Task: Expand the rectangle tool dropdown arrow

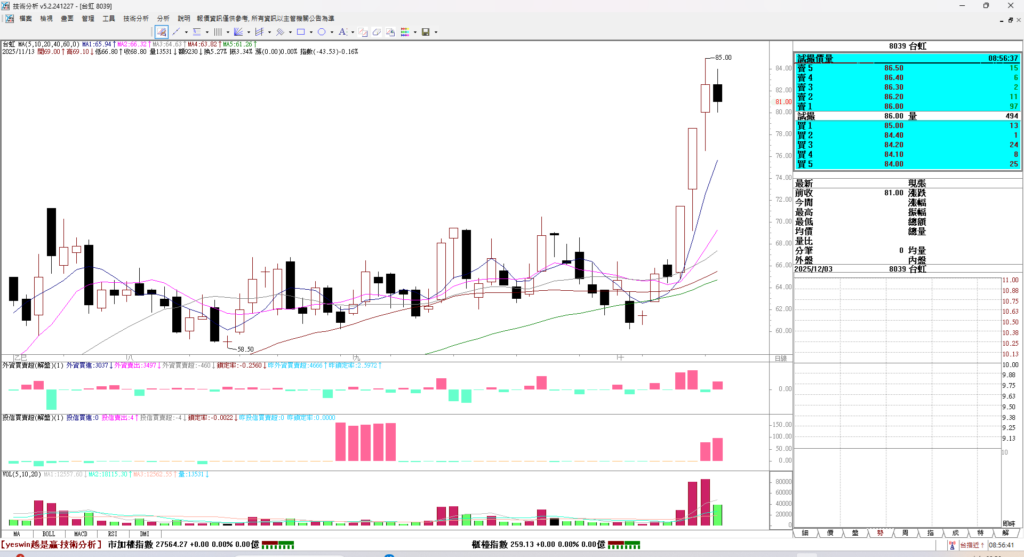Action: pyautogui.click(x=310, y=32)
